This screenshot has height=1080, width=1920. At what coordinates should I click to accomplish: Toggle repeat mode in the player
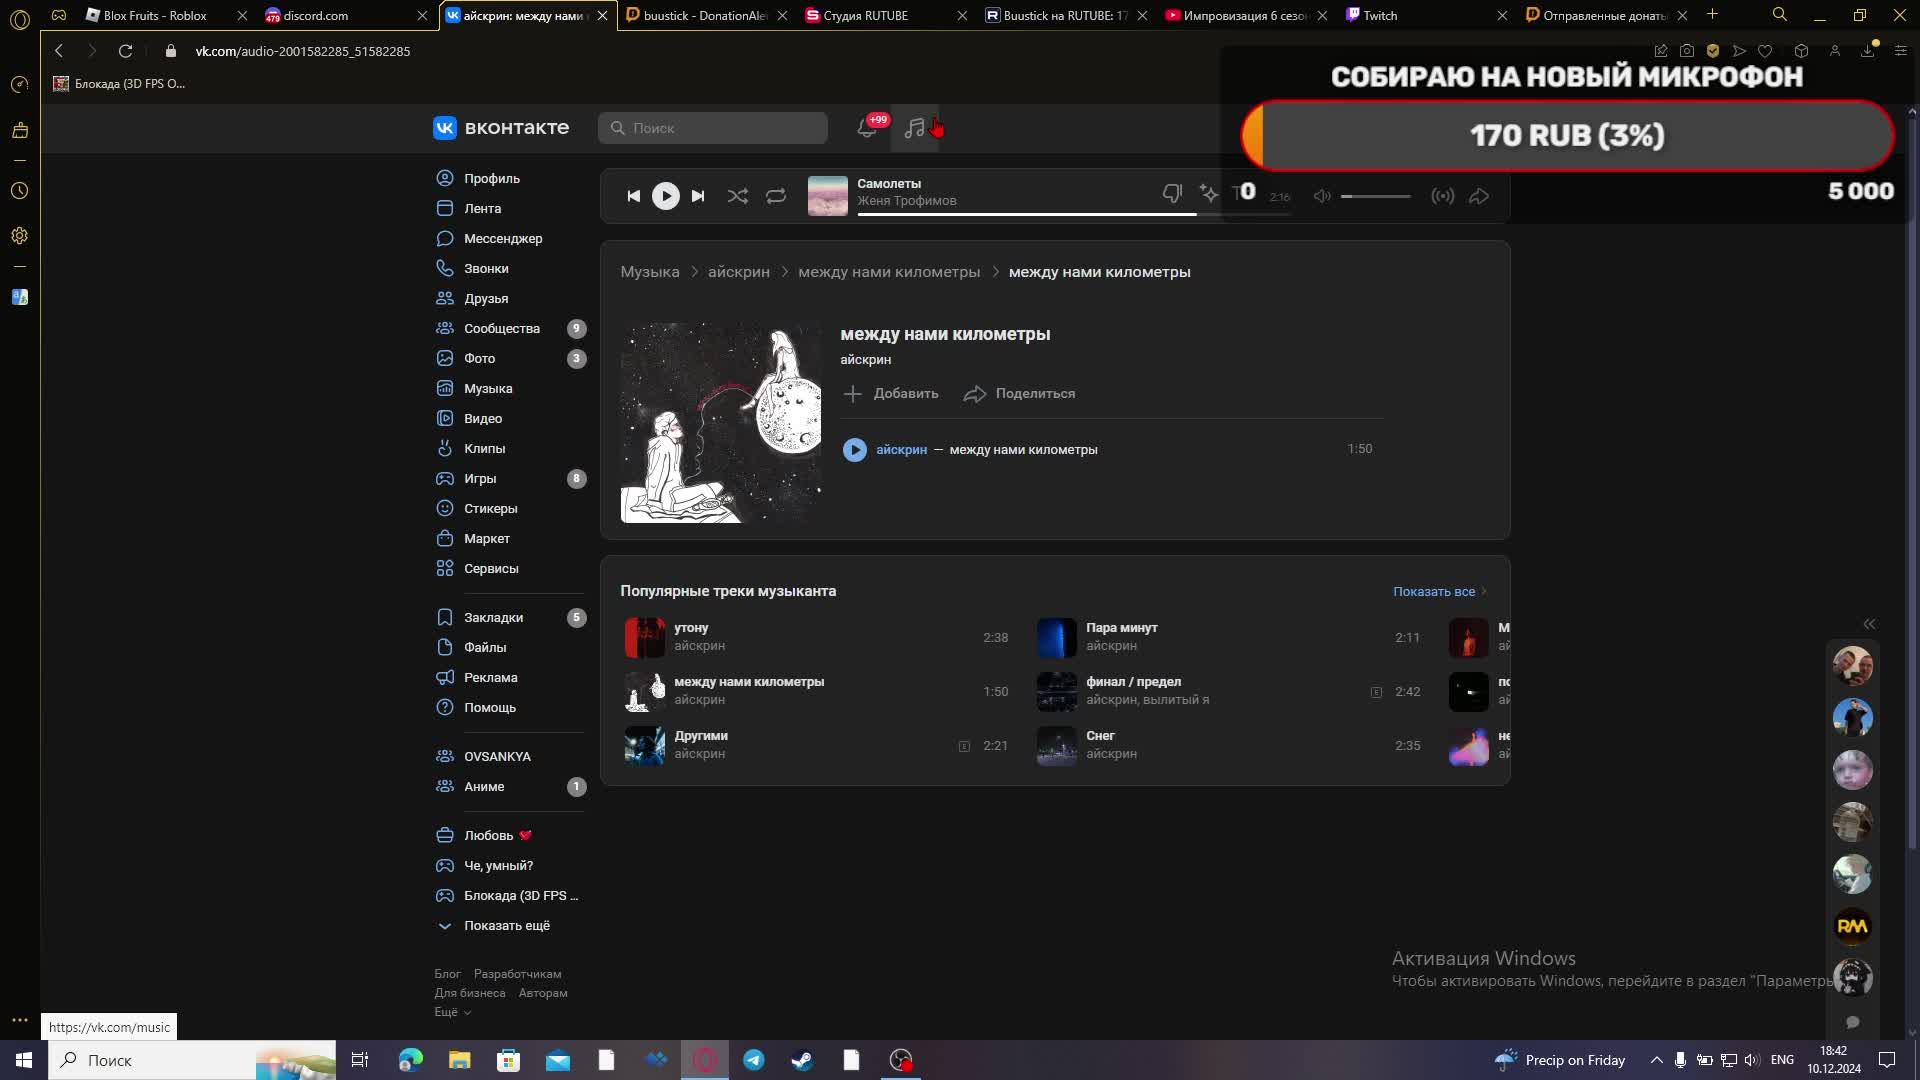pos(776,196)
